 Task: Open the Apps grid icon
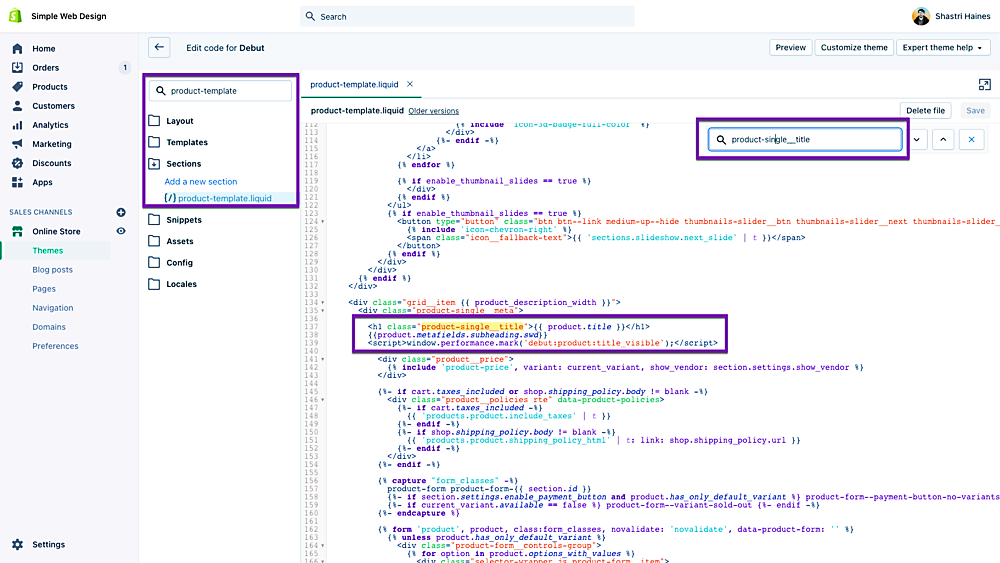[17, 182]
